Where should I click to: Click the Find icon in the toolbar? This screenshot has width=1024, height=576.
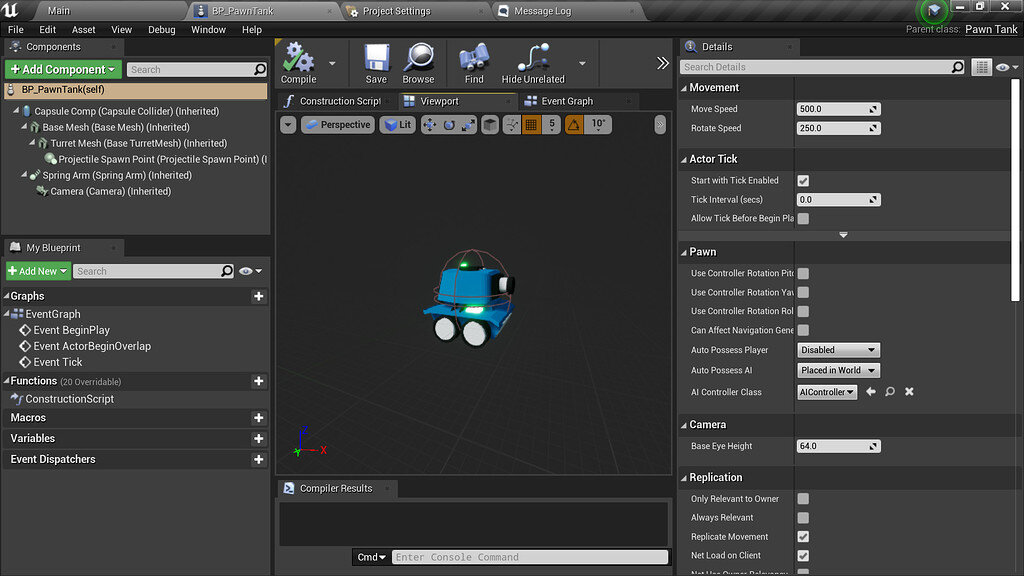(473, 62)
